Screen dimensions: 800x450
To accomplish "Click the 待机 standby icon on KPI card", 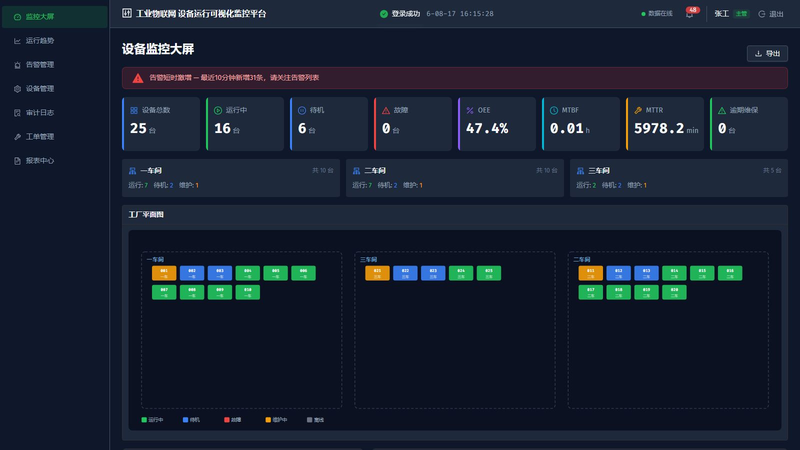I will (302, 110).
